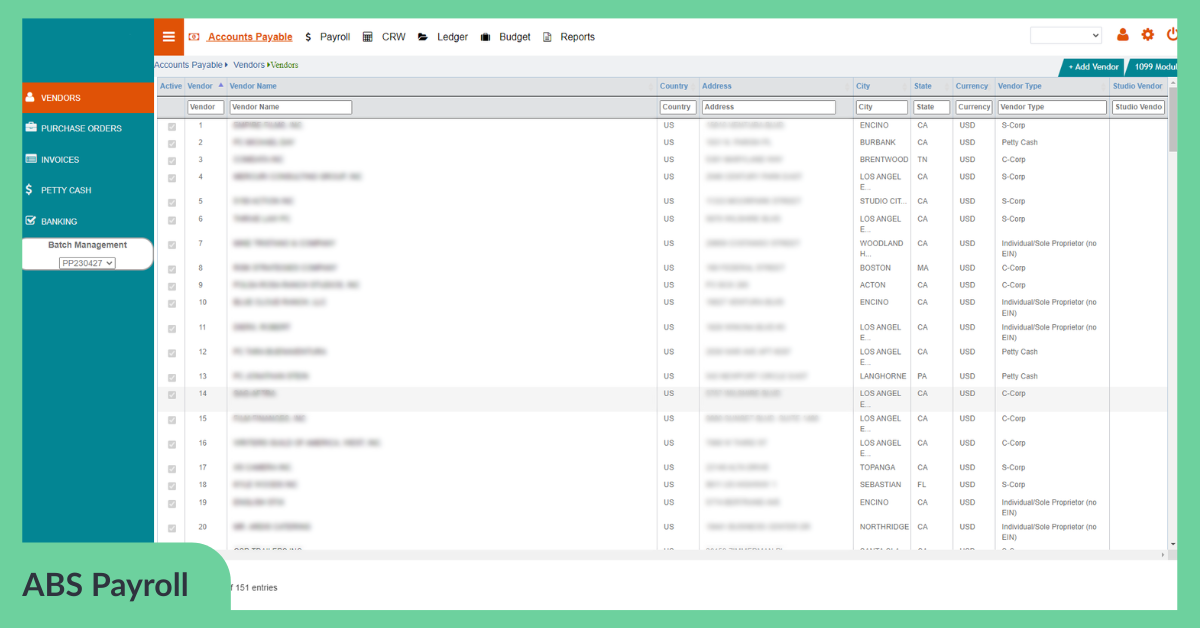Viewport: 1200px width, 628px height.
Task: Expand the top-right selection dropdown
Action: (x=1066, y=35)
